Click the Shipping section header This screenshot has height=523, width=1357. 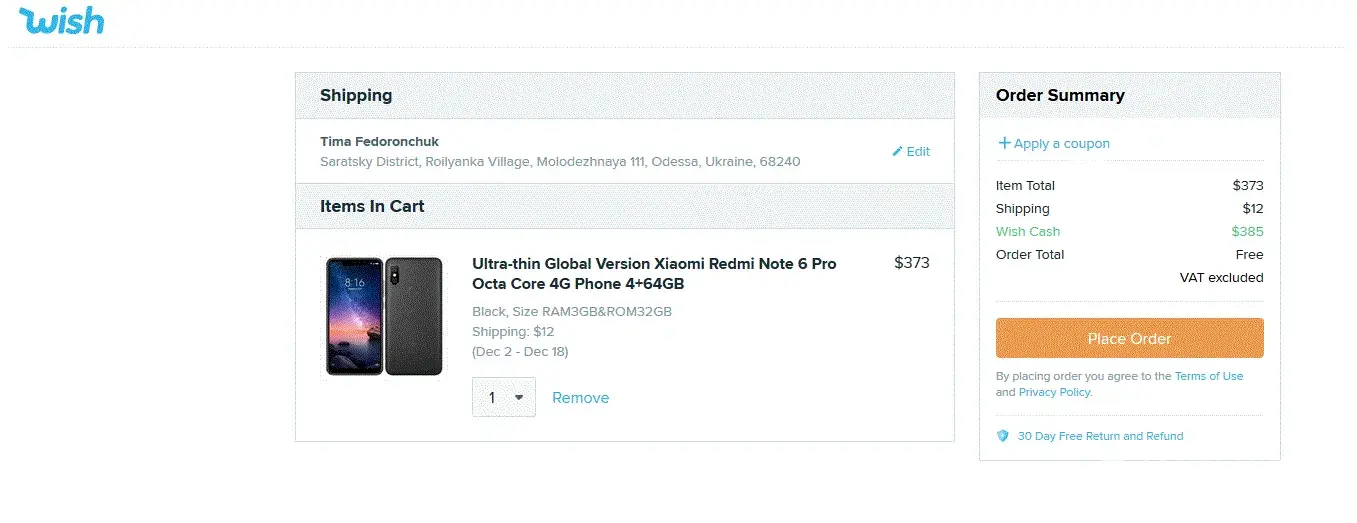[356, 96]
